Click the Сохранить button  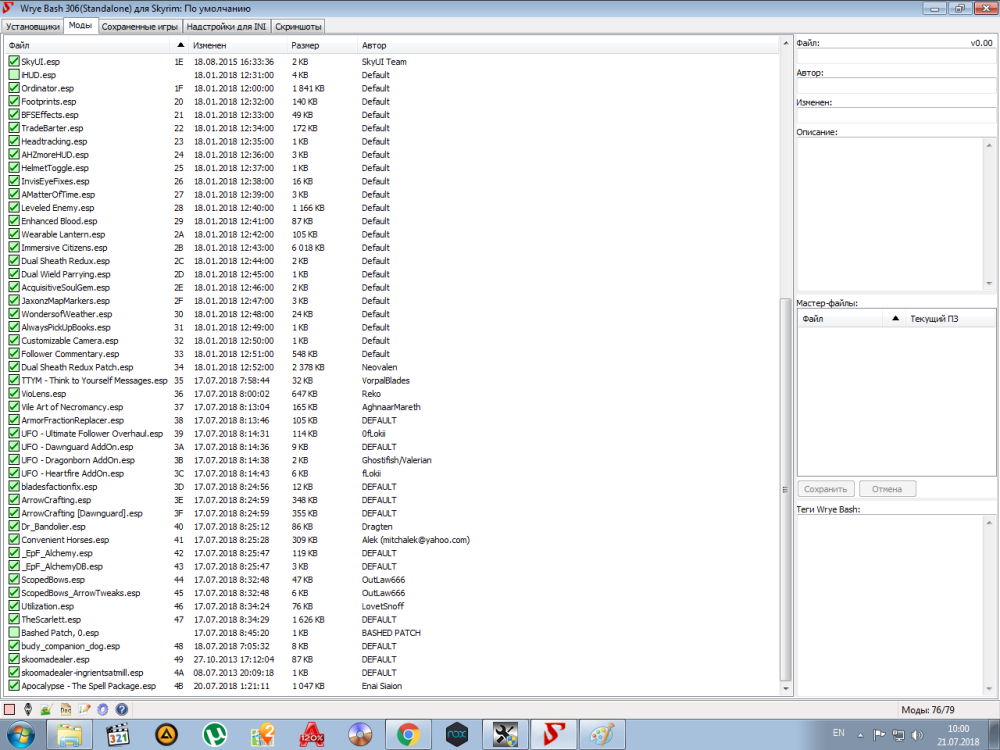825,489
